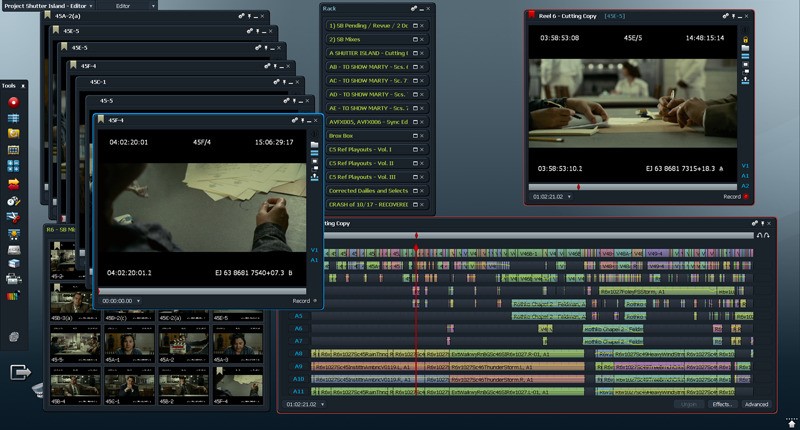Click the Effects button on the timeline
Image resolution: width=800 pixels, height=430 pixels.
coord(721,404)
